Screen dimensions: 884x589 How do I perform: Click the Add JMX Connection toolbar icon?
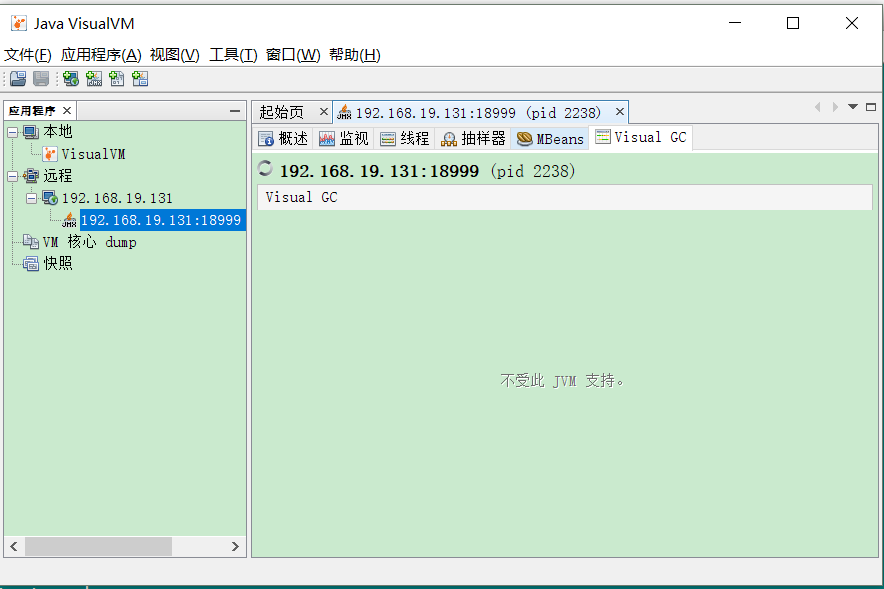(x=94, y=78)
